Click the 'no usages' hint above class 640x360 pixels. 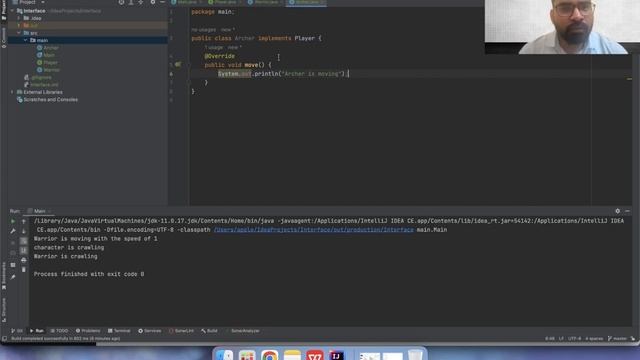pyautogui.click(x=203, y=30)
